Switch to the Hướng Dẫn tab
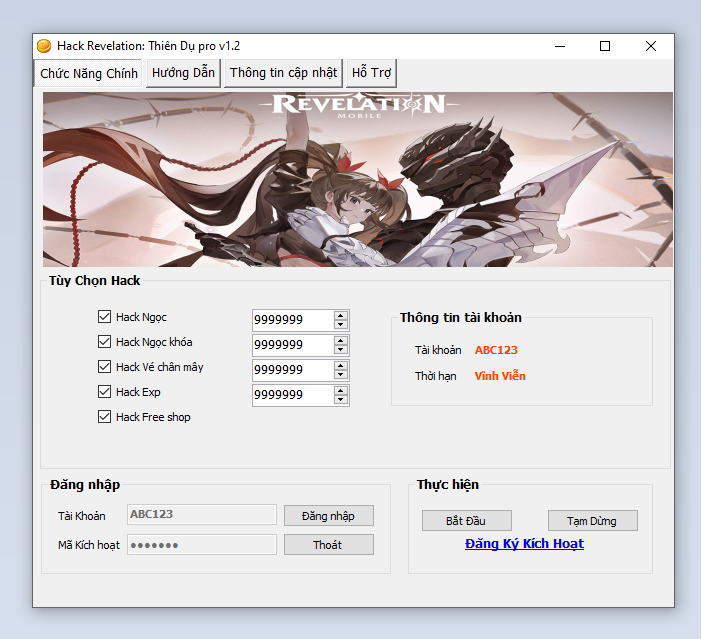 [x=183, y=73]
